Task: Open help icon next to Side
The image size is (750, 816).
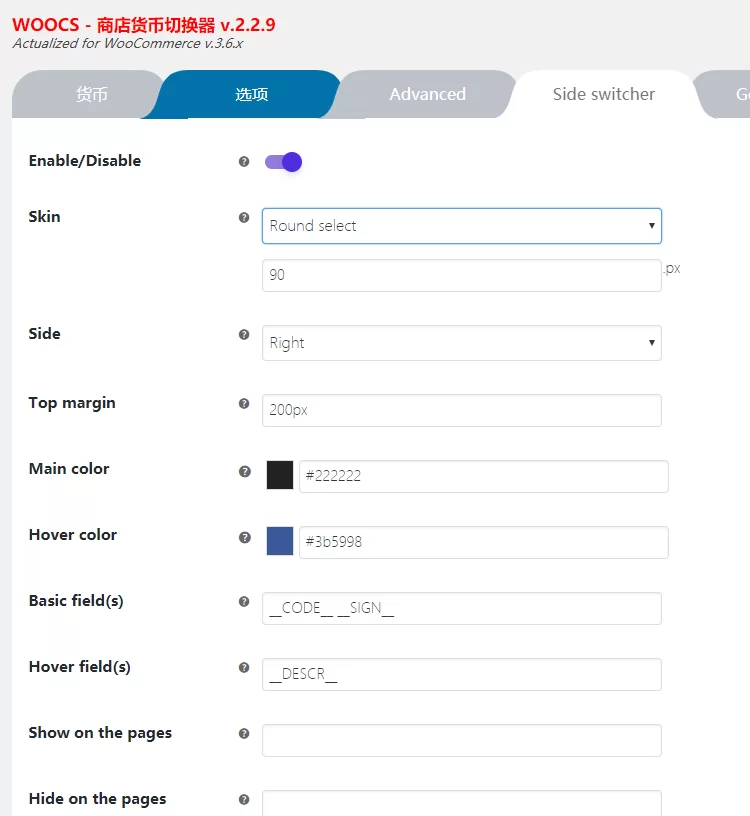Action: click(x=244, y=334)
